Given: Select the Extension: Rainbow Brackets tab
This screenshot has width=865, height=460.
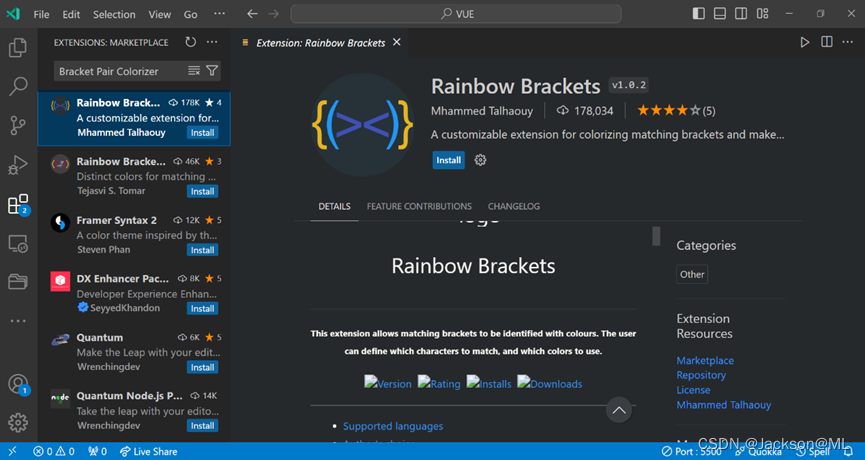Looking at the screenshot, I should pos(321,42).
